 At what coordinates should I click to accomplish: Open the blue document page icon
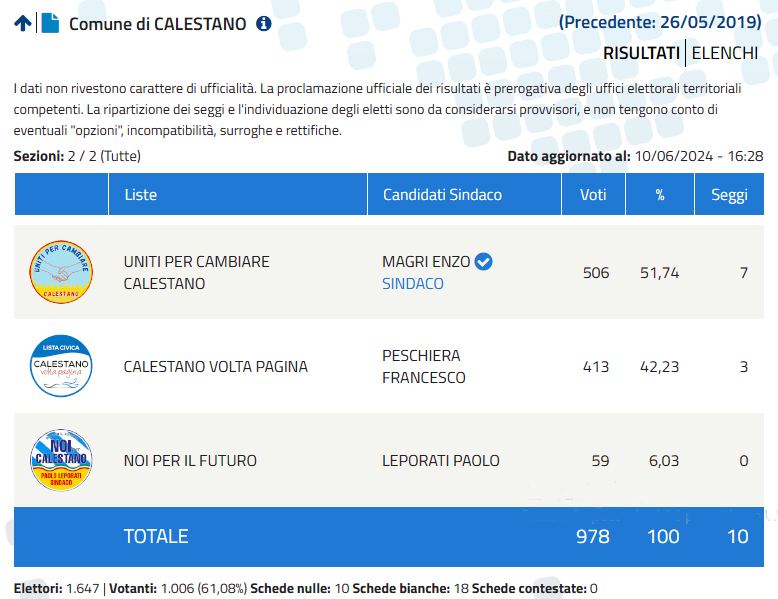pos(50,23)
